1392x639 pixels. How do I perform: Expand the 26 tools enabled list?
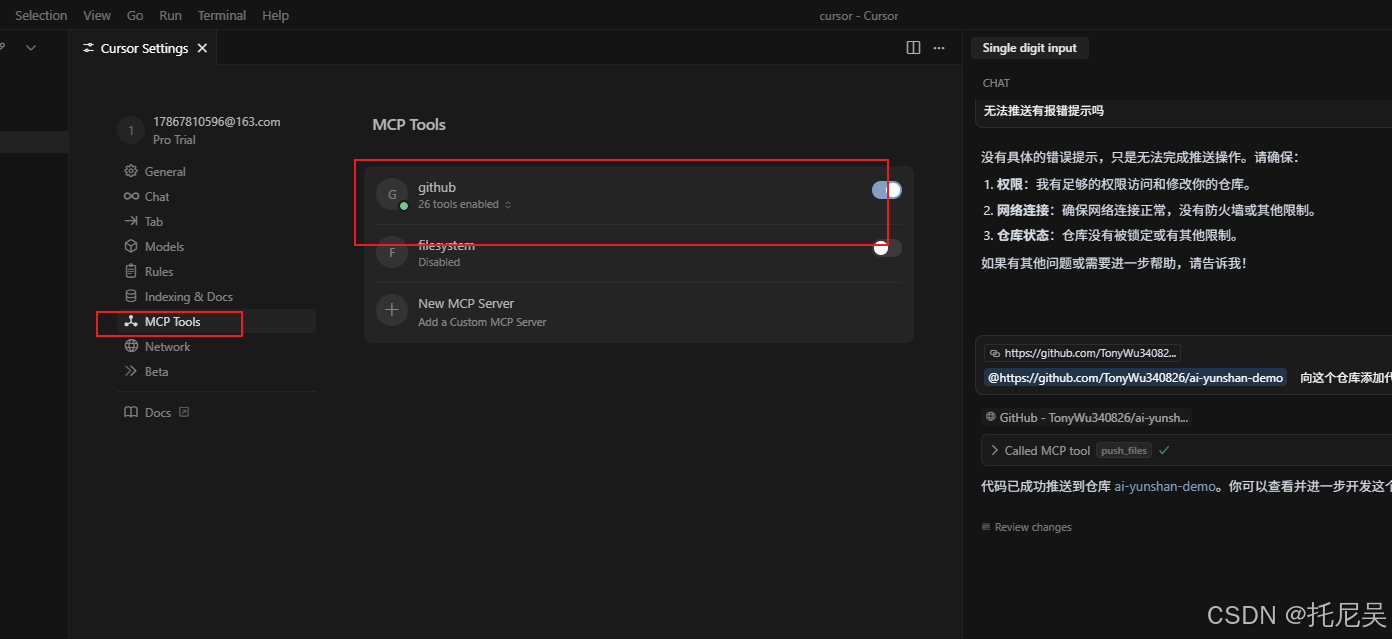tap(465, 204)
